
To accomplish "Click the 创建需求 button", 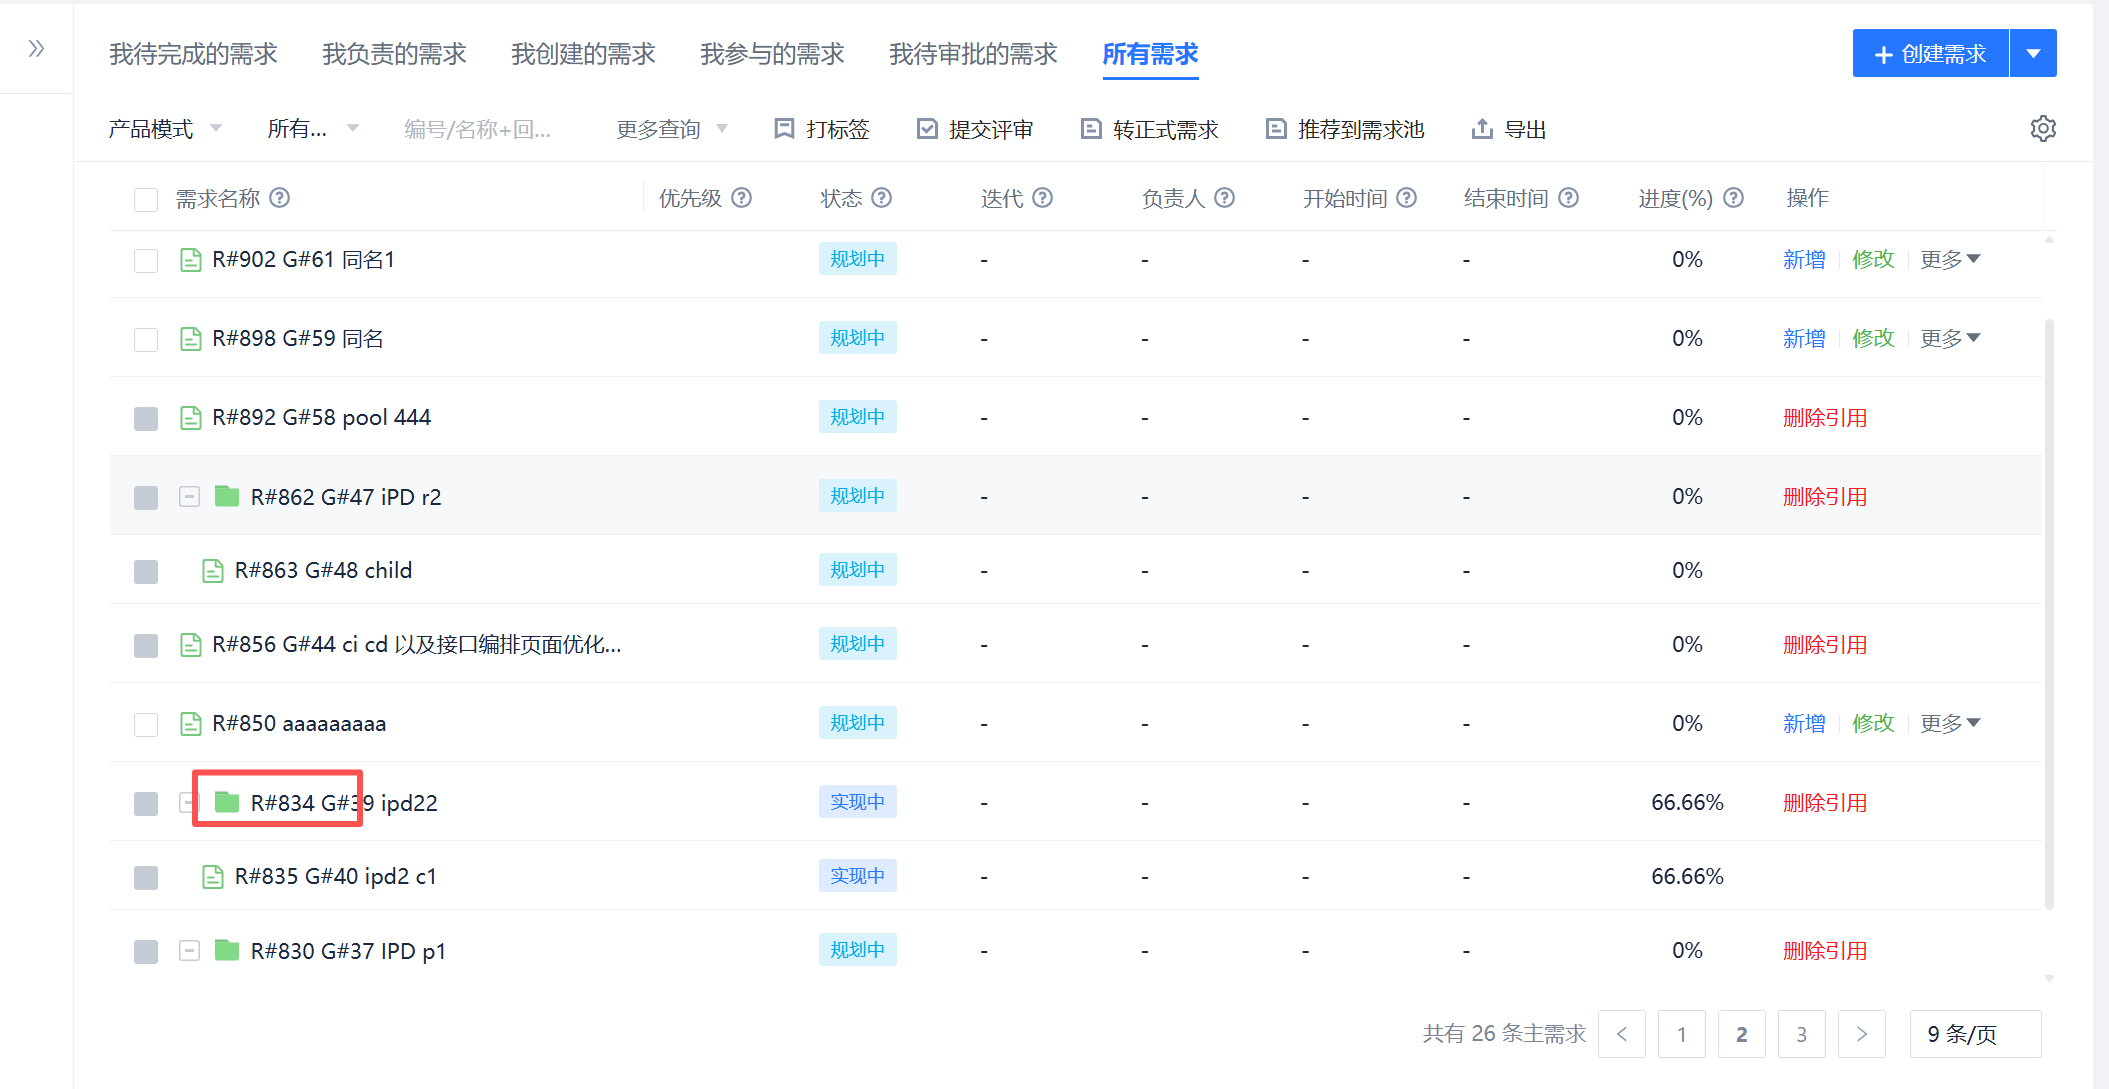I will [x=1930, y=53].
